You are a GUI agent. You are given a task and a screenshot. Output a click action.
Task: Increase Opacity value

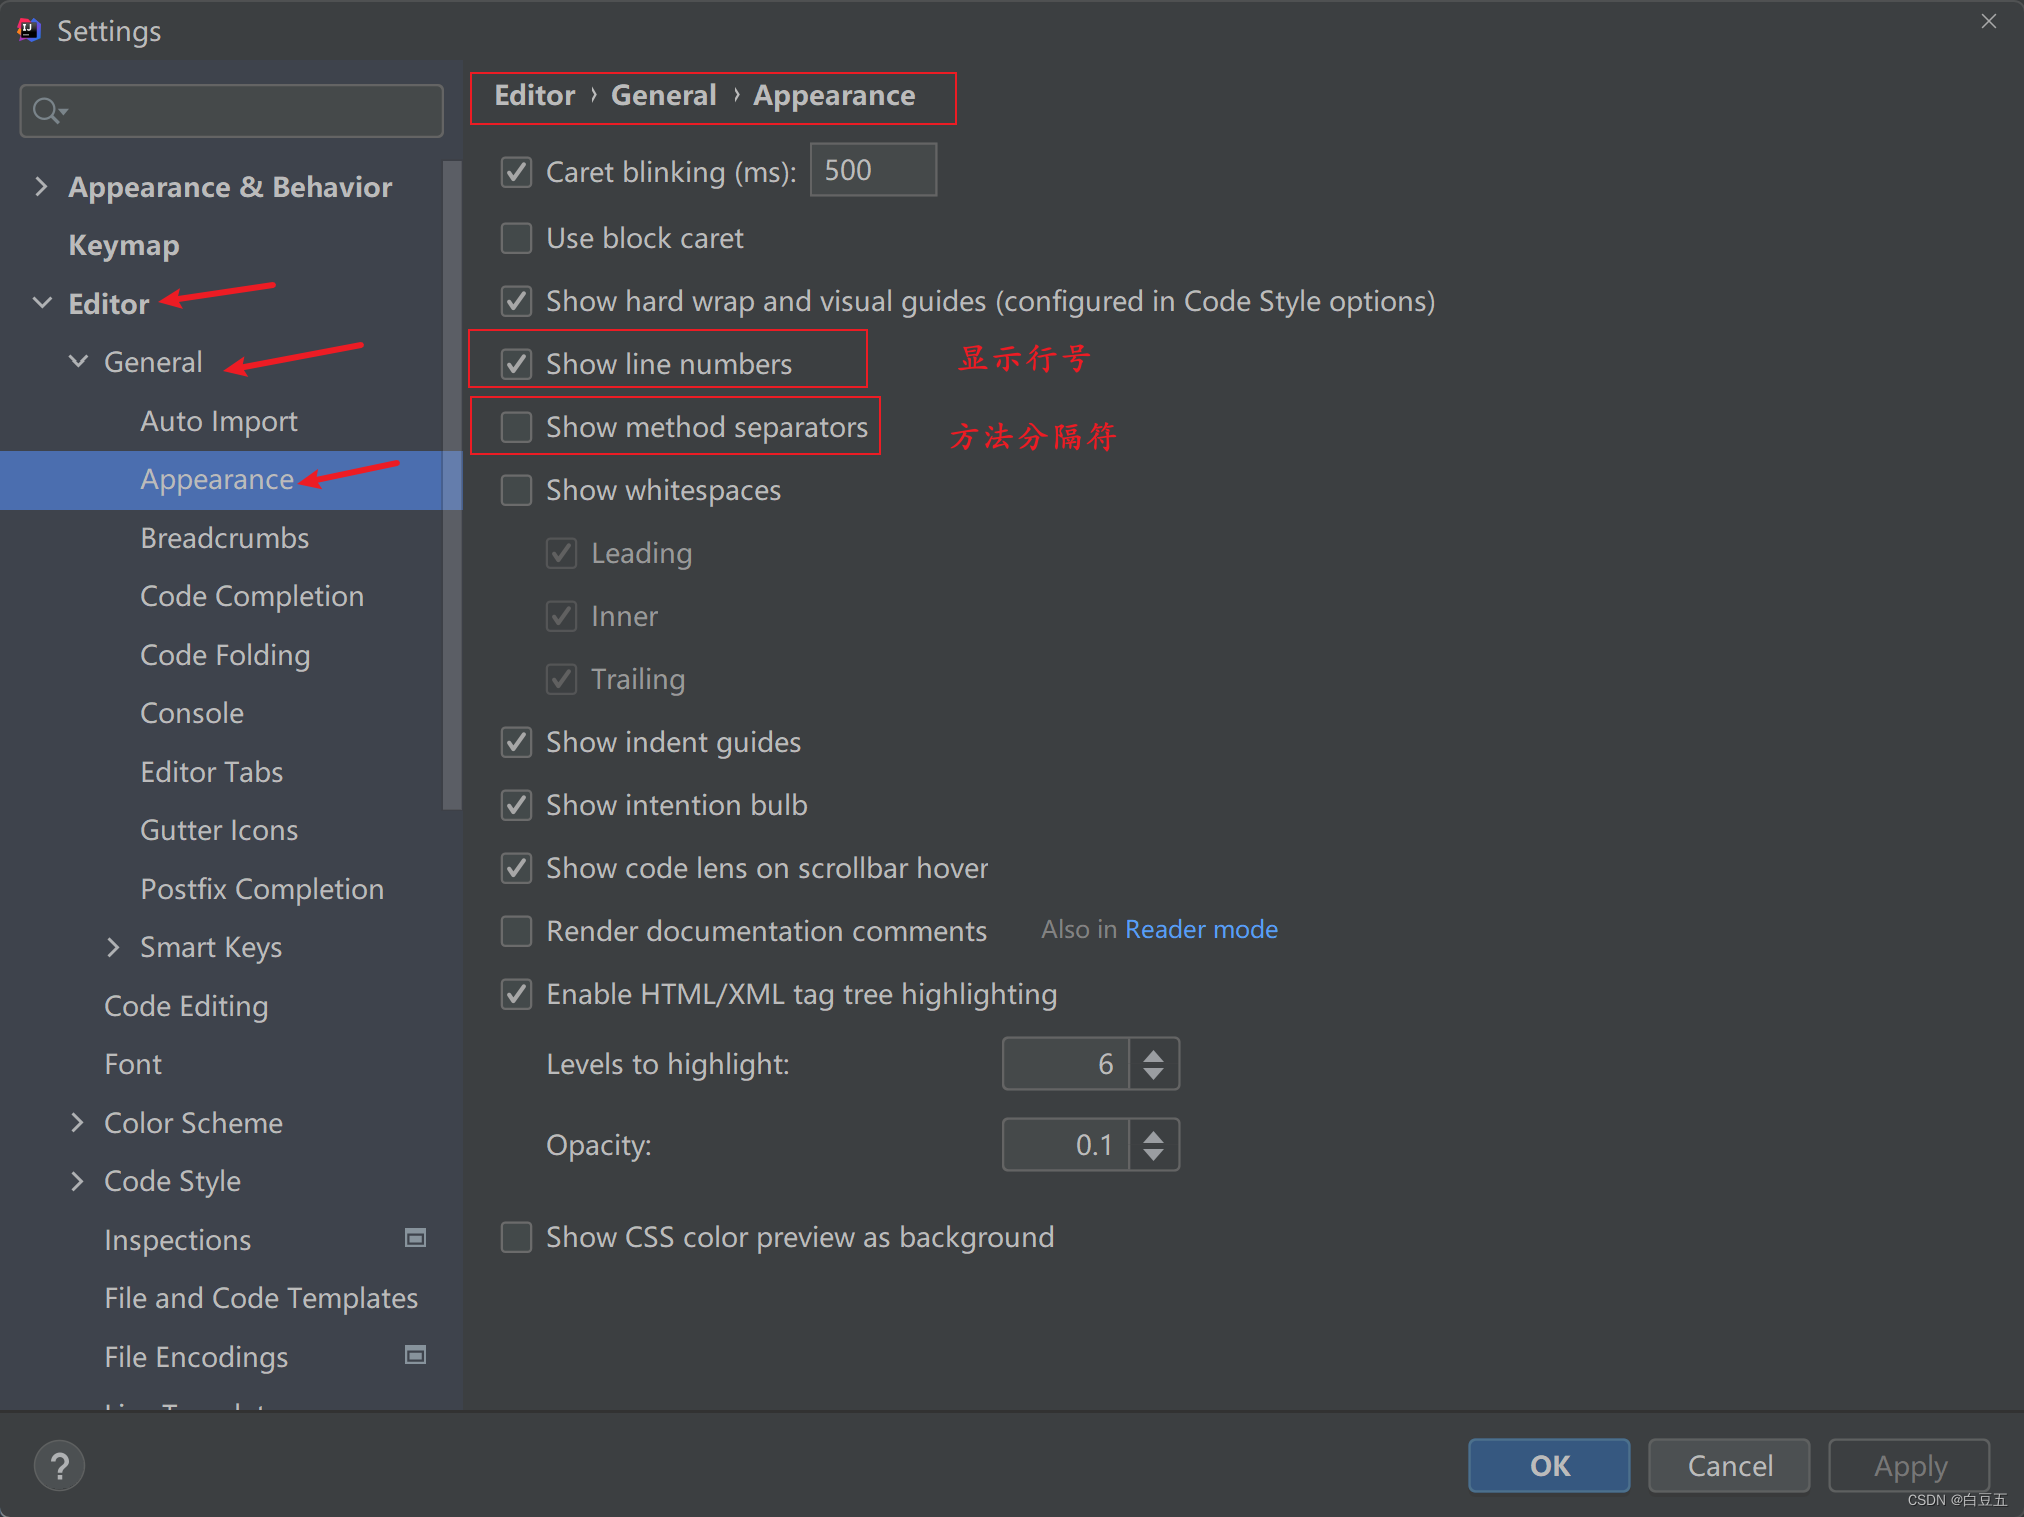(x=1153, y=1135)
